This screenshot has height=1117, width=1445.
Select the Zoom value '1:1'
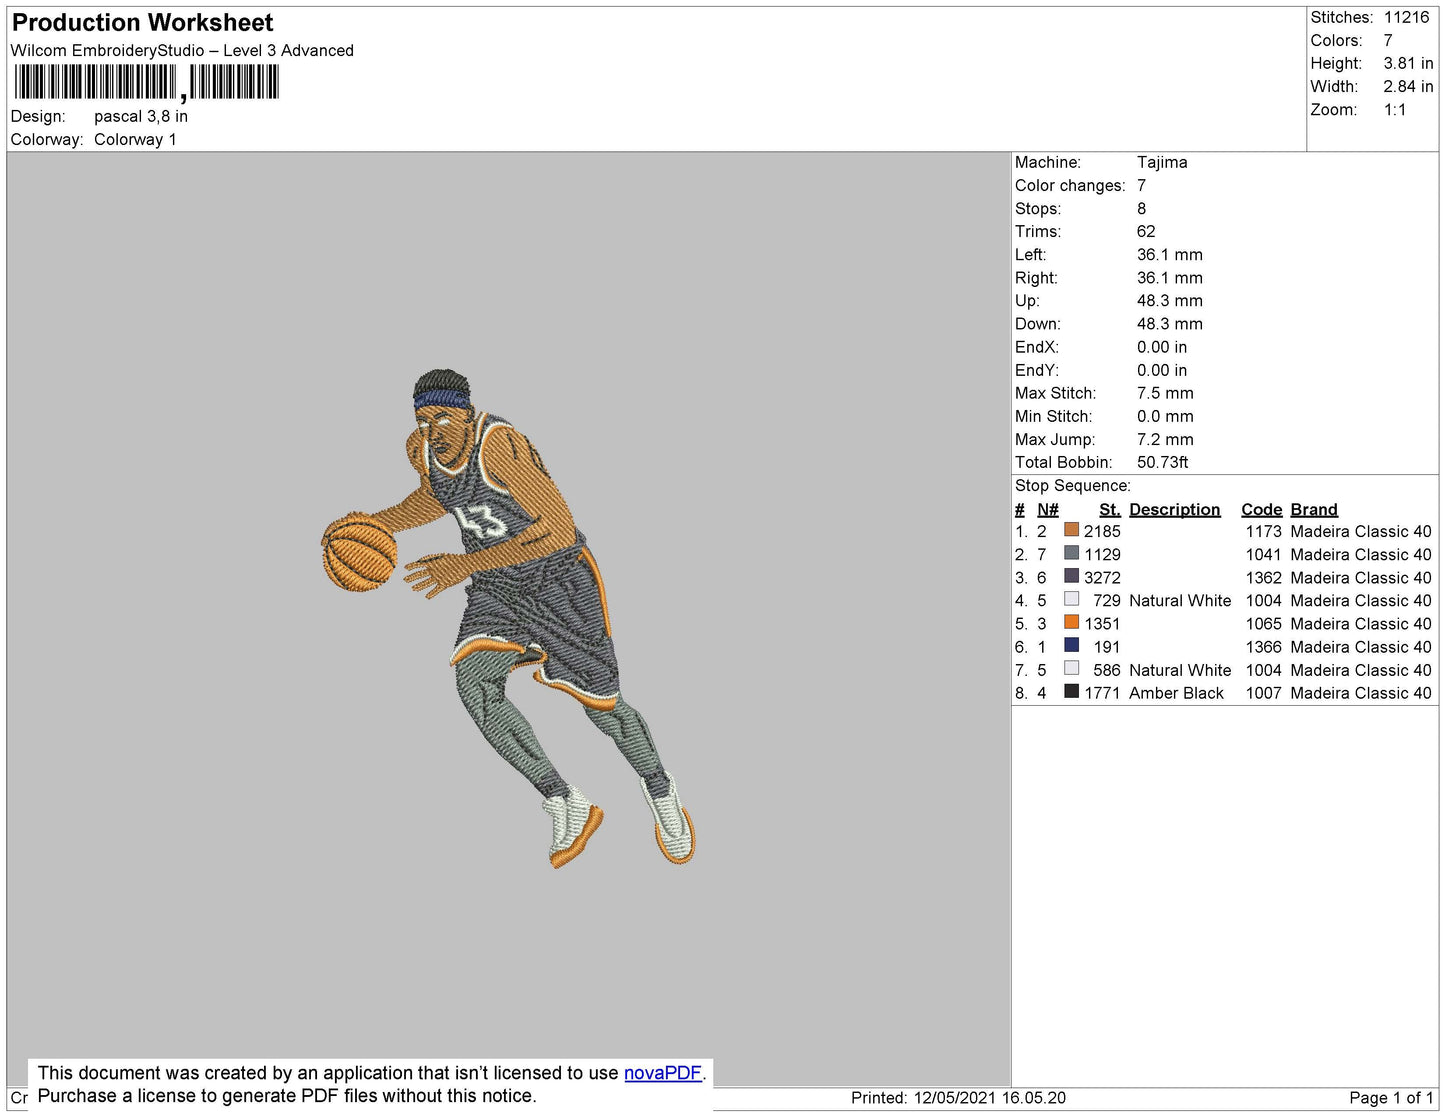(1395, 110)
